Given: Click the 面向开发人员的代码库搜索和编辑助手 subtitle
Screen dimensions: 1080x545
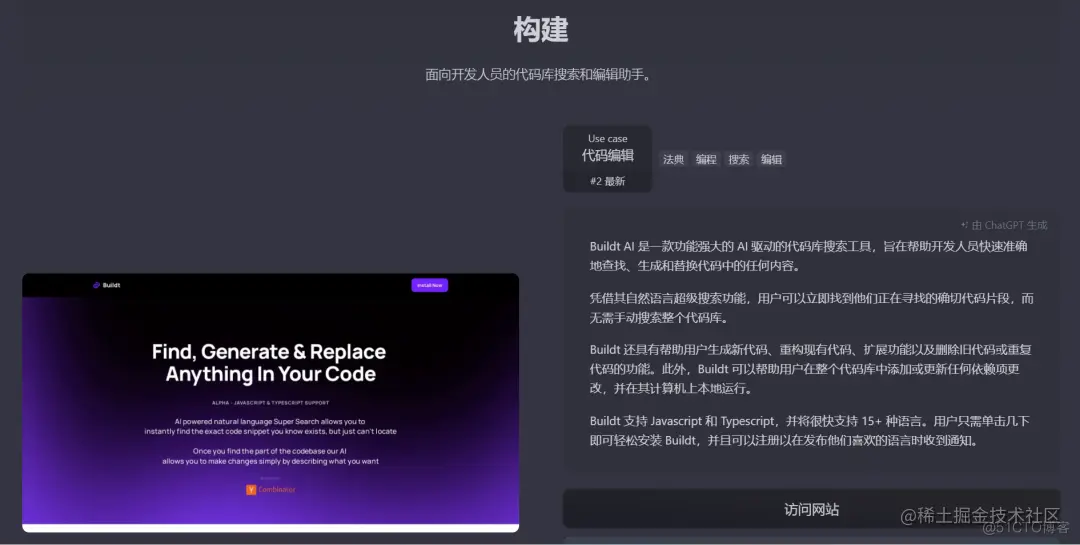Looking at the screenshot, I should 539,74.
